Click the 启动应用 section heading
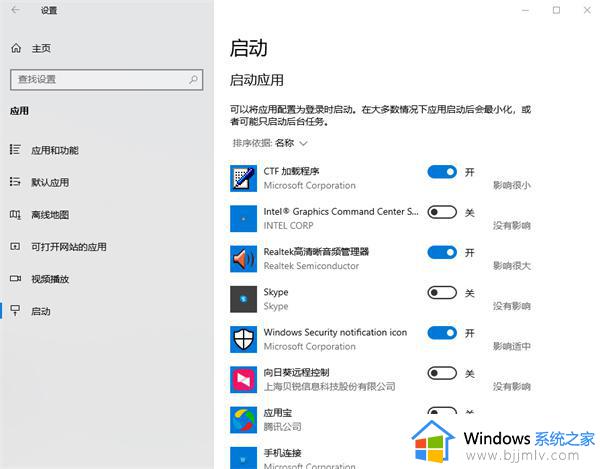The width and height of the screenshot is (600, 469). pyautogui.click(x=257, y=80)
